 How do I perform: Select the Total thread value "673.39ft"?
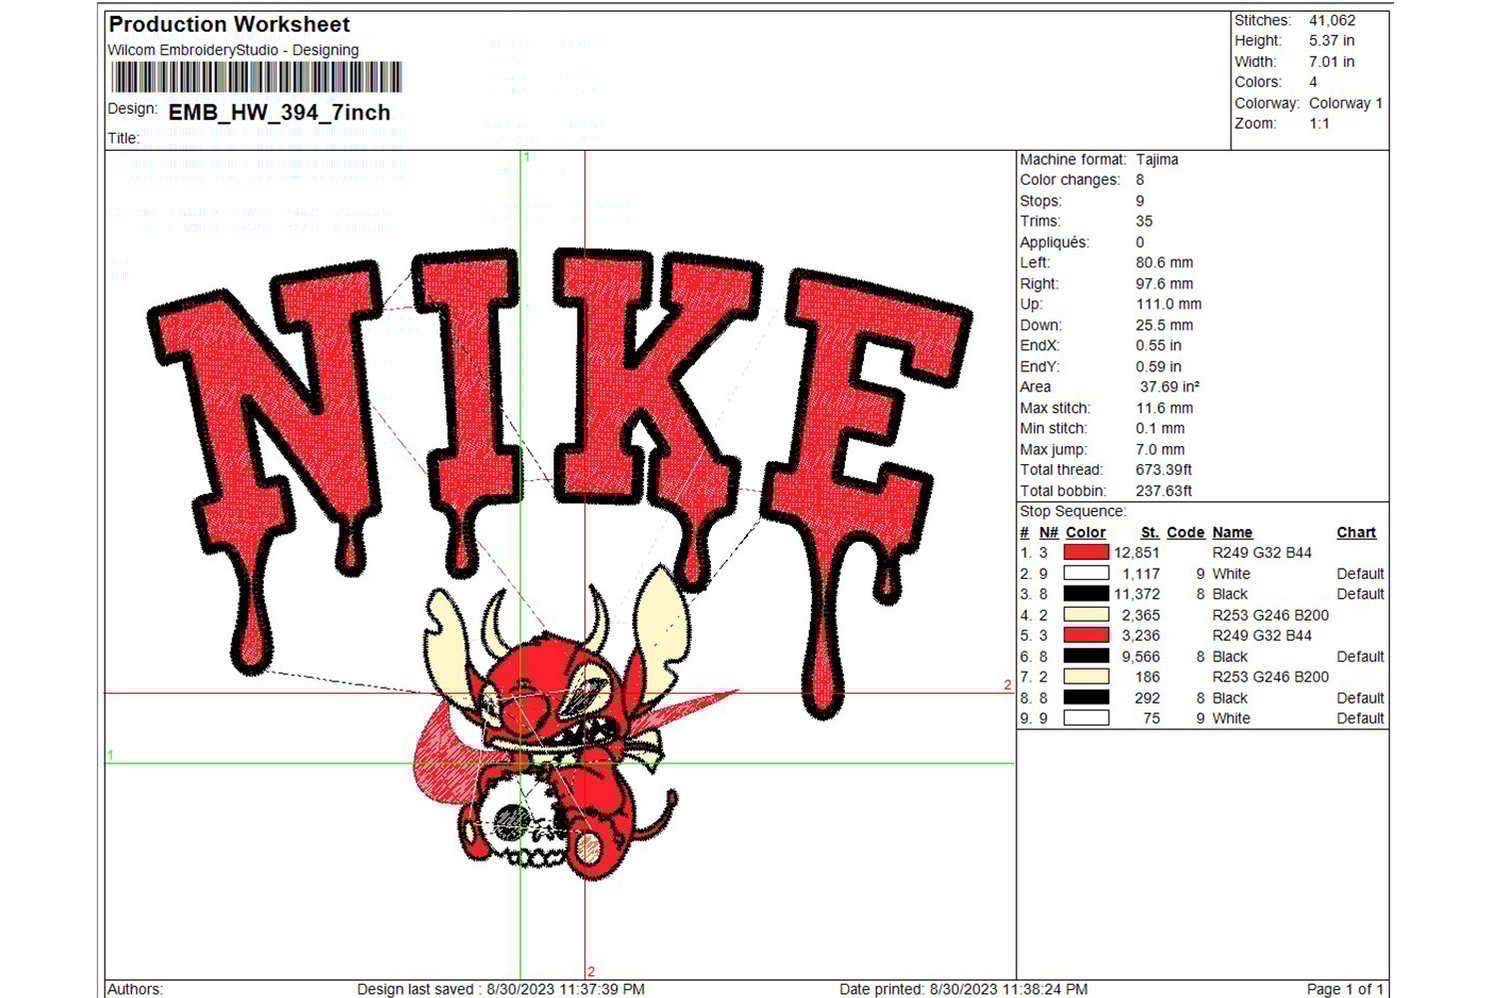[1164, 470]
